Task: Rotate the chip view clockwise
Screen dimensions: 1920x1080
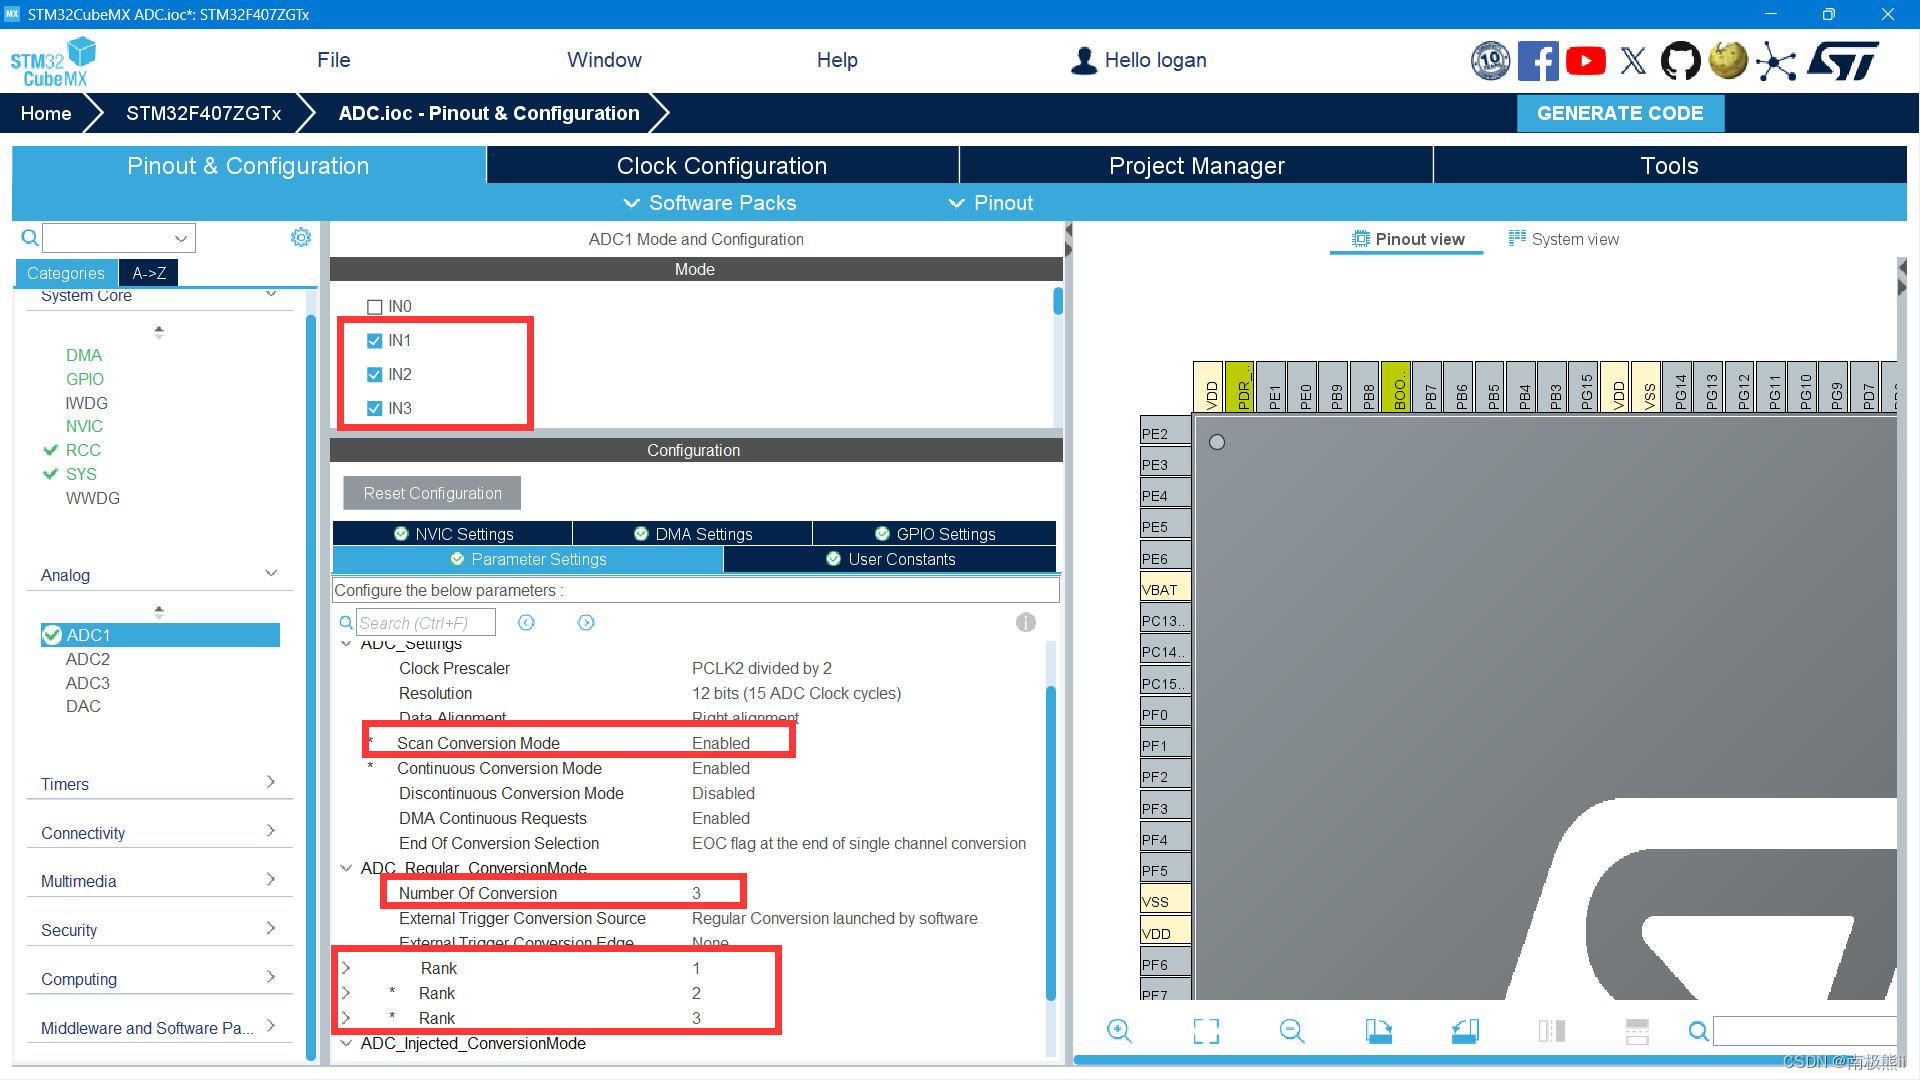Action: (1378, 1031)
